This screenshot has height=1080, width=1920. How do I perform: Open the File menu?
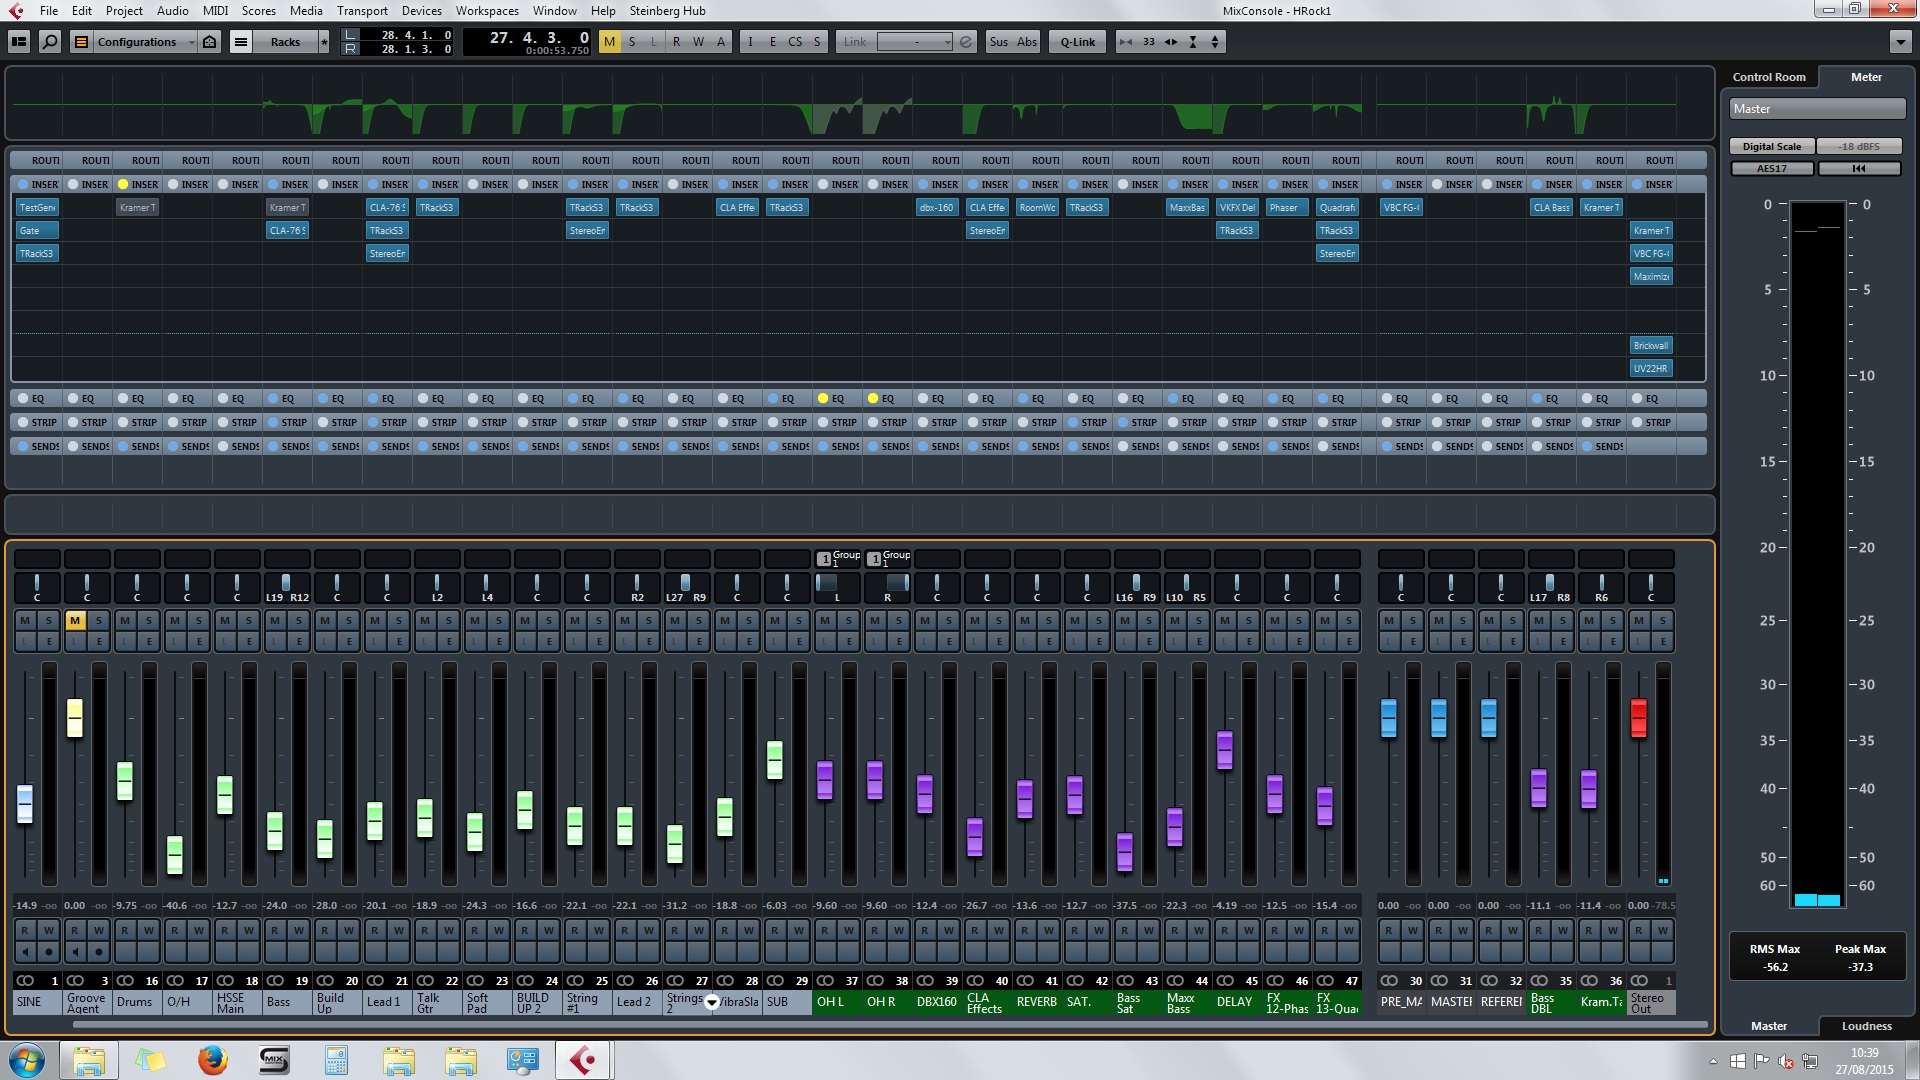48,10
